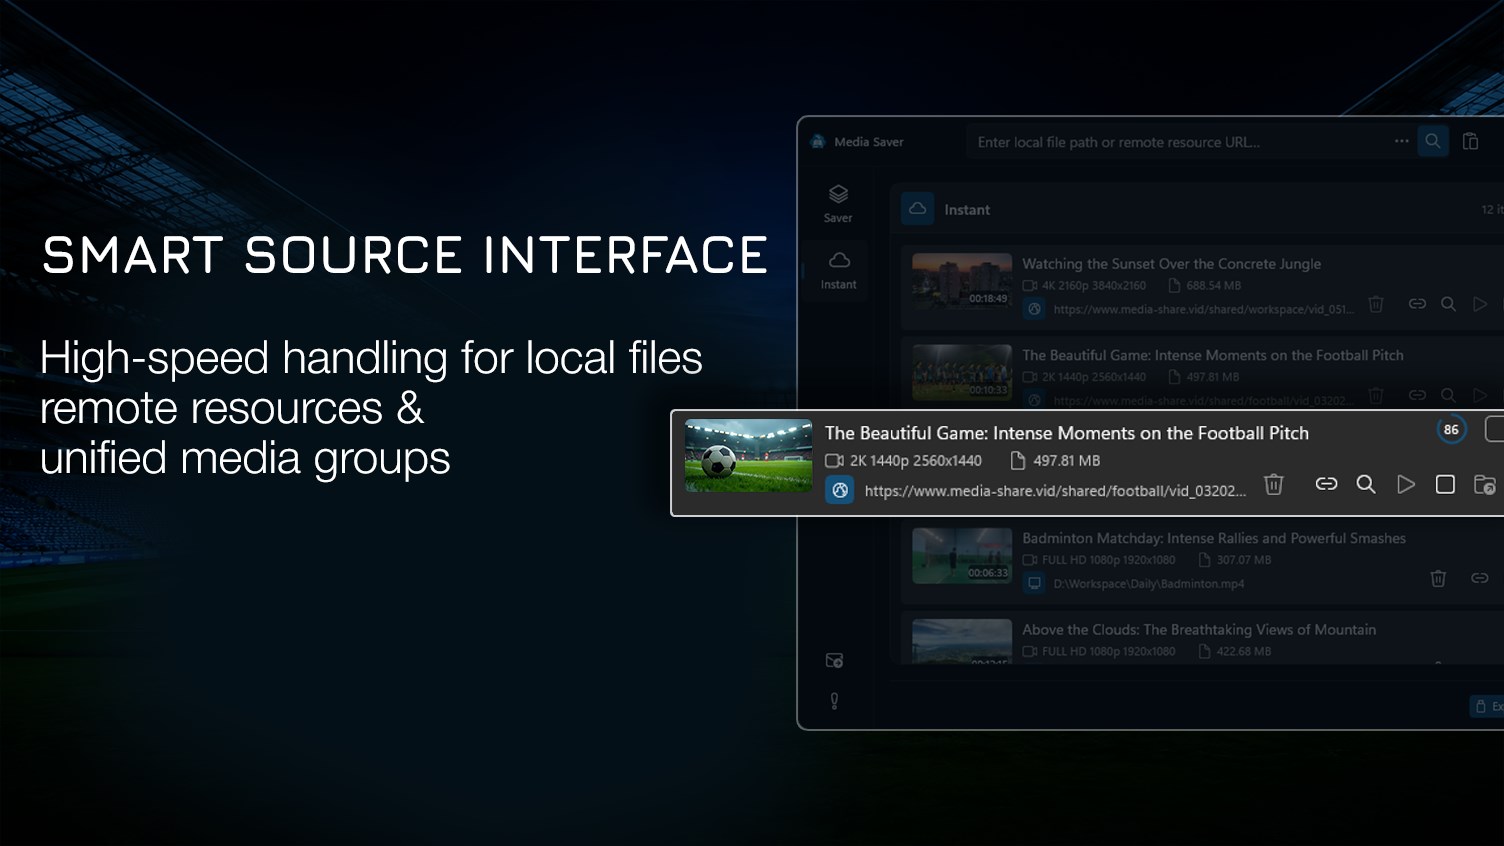Open the Badminton Matchday thumbnail
1504x846 pixels.
962,556
